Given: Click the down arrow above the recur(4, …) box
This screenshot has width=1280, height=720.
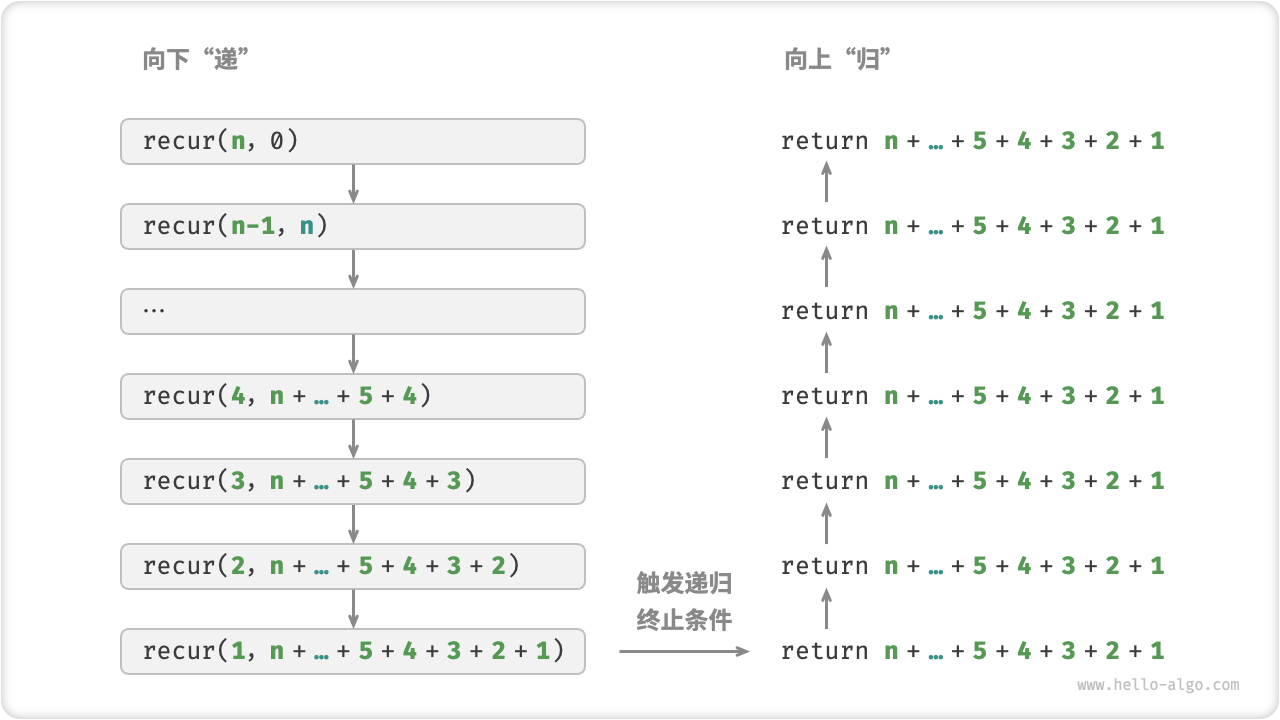Looking at the screenshot, I should pos(353,354).
